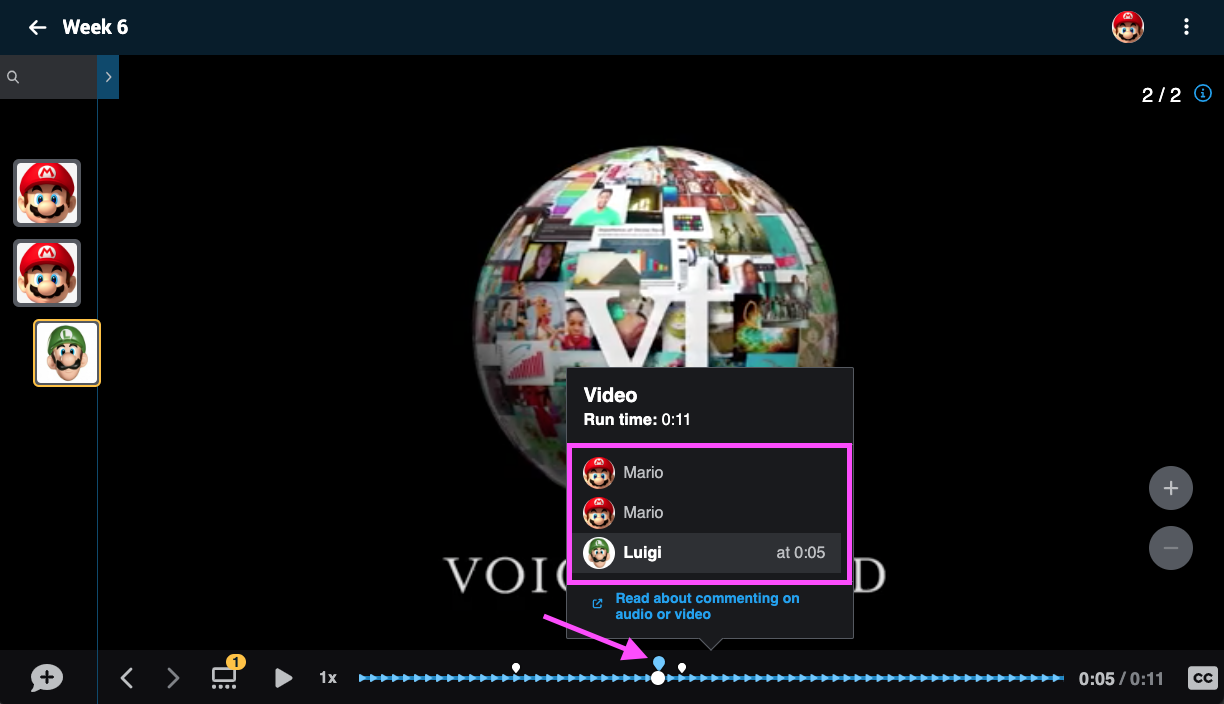Image resolution: width=1224 pixels, height=704 pixels.
Task: Open Mario profile avatar in header
Action: click(1128, 27)
